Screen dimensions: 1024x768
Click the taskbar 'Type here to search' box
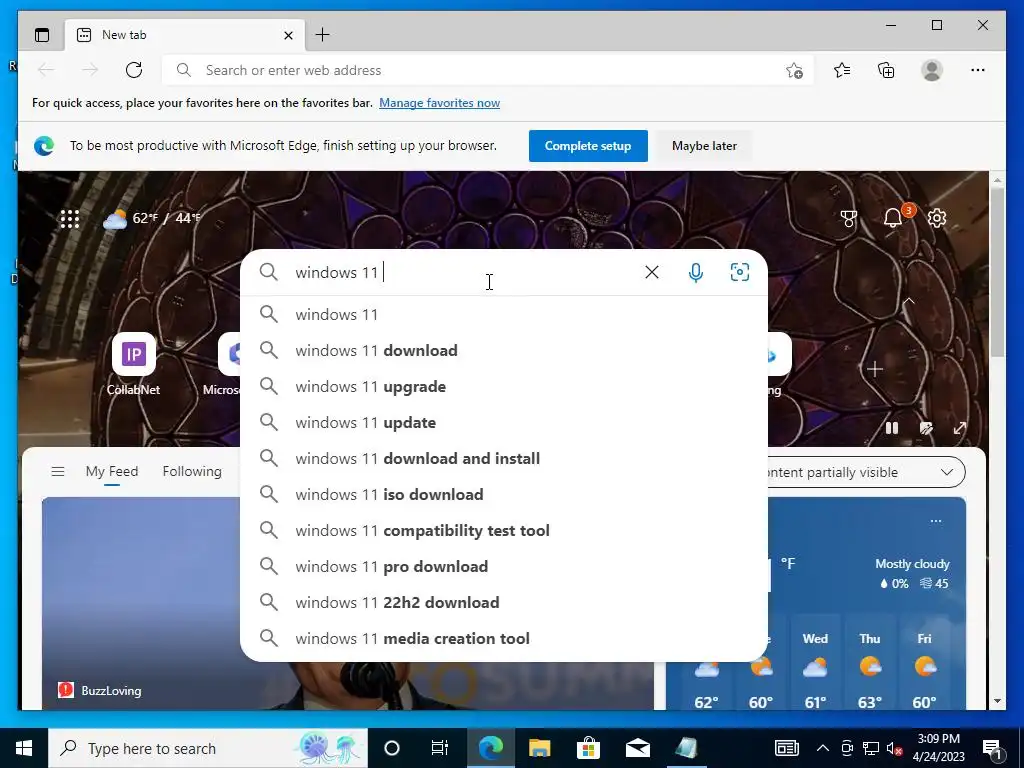pyautogui.click(x=208, y=748)
